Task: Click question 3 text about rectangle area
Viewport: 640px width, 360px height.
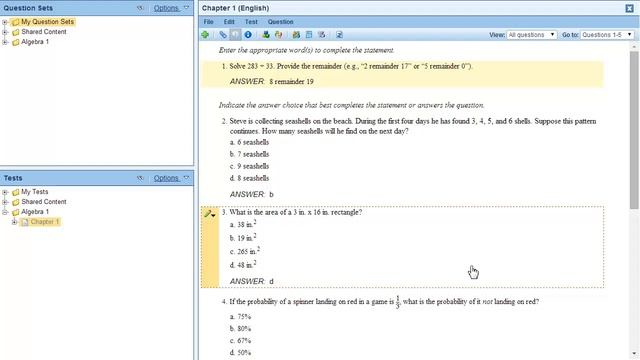Action: (x=296, y=212)
